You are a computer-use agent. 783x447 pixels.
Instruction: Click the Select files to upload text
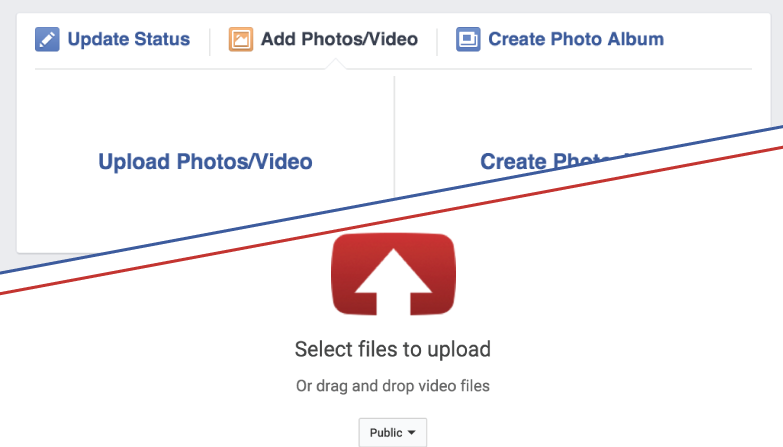[x=392, y=349]
